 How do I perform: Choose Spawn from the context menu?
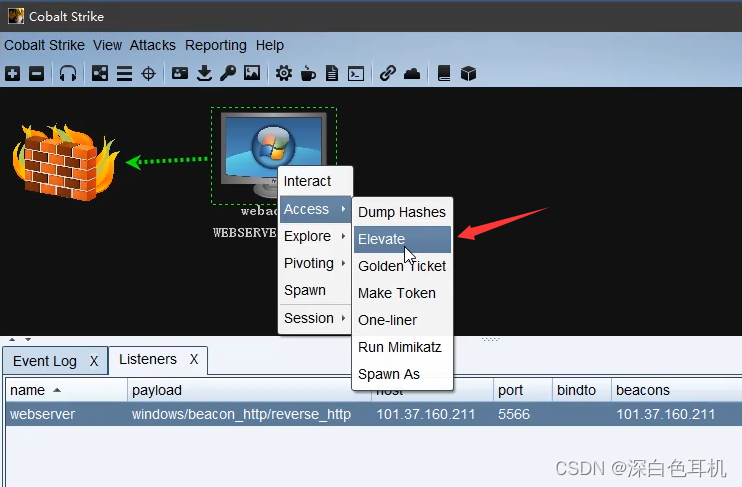[x=315, y=290]
